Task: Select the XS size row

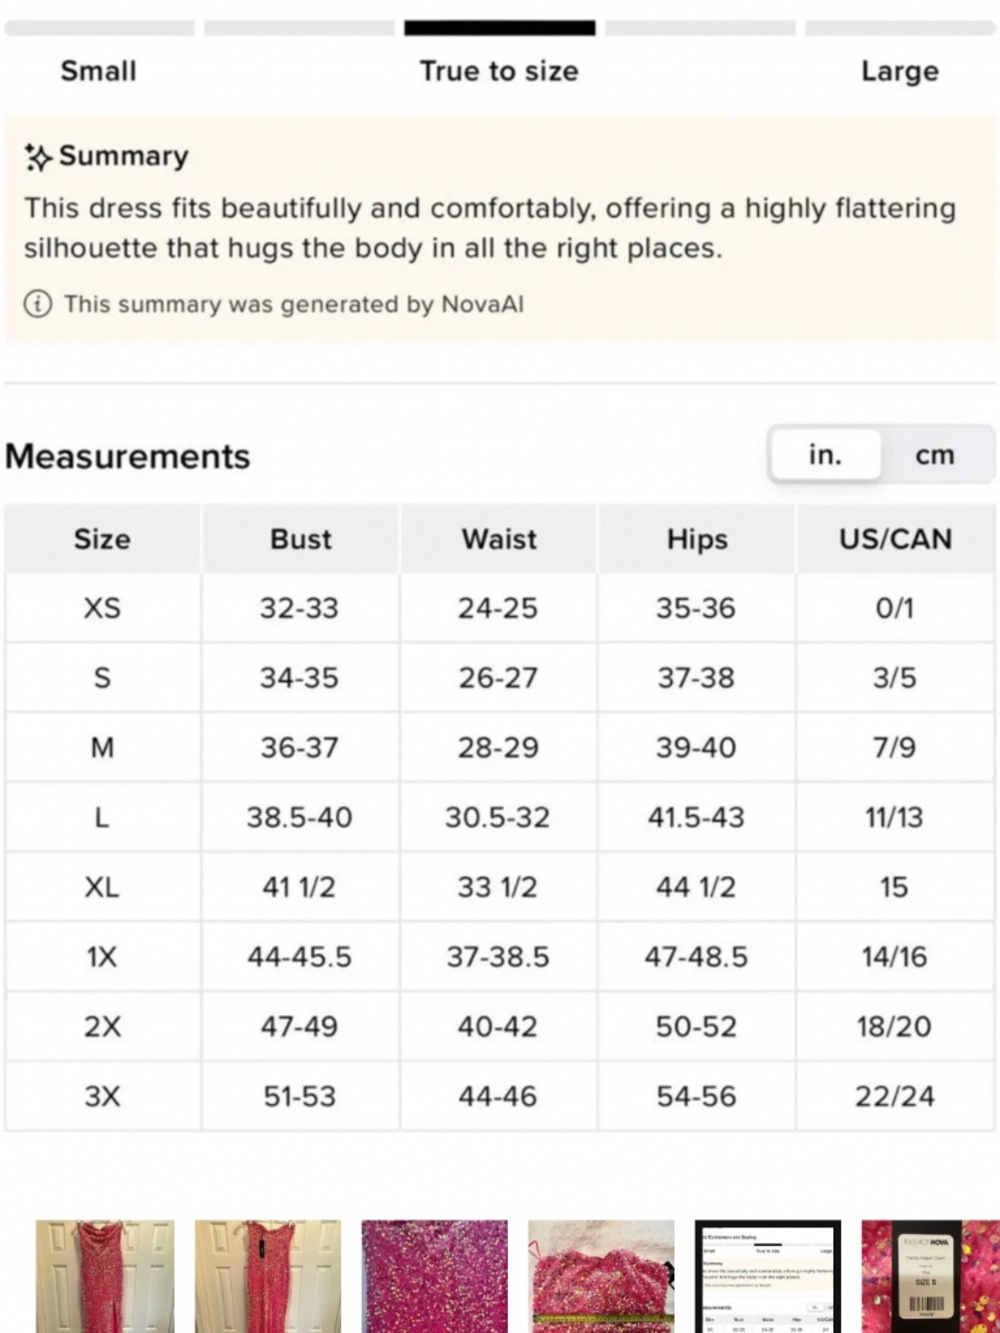Action: (x=499, y=608)
